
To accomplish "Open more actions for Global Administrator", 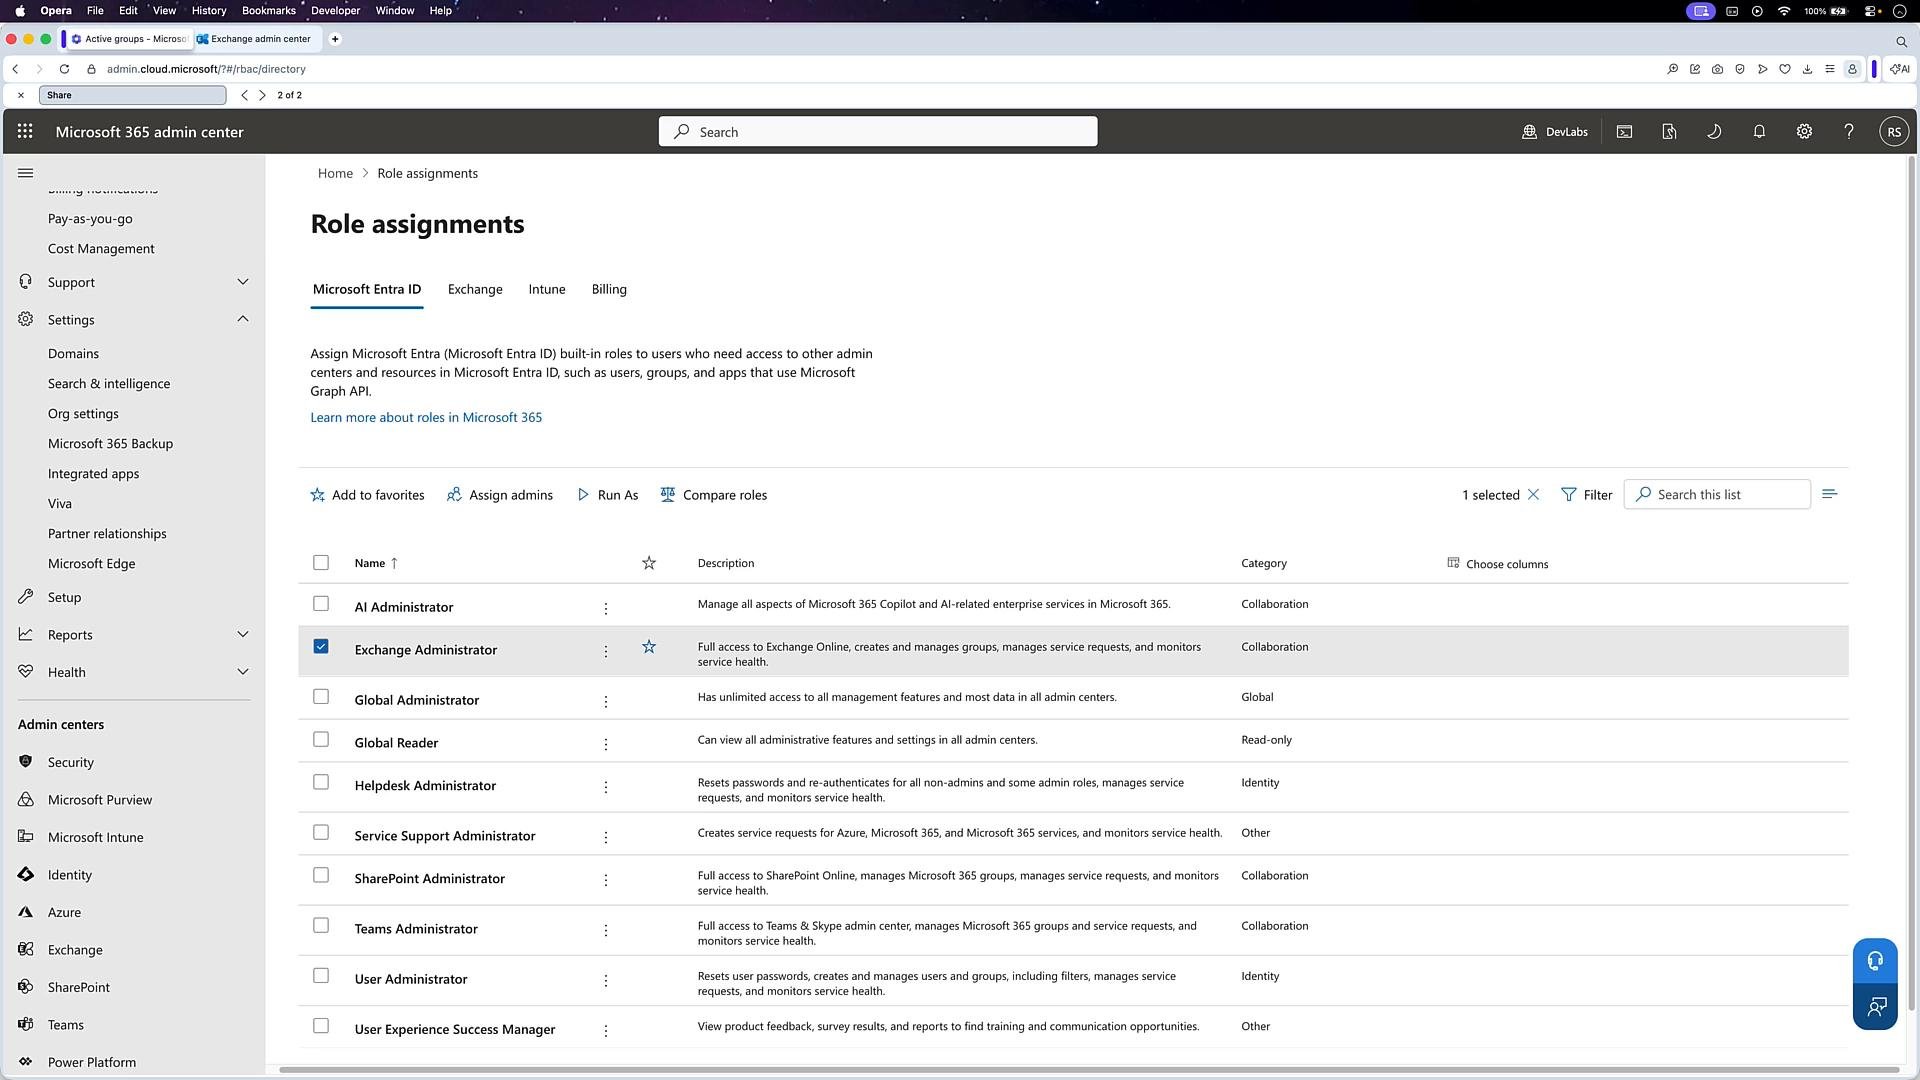I will point(606,701).
